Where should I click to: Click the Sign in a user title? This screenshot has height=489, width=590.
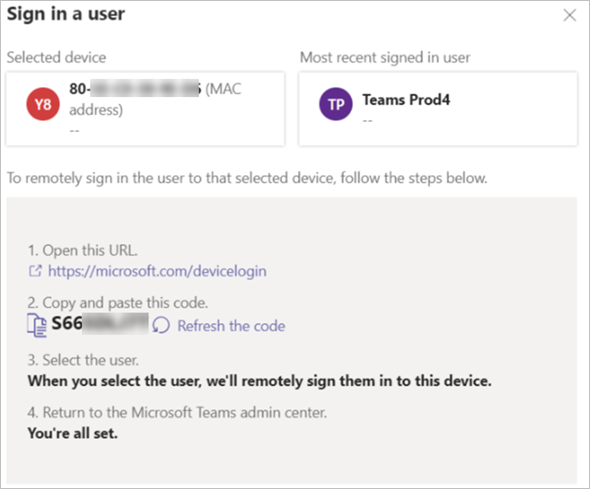pyautogui.click(x=66, y=14)
